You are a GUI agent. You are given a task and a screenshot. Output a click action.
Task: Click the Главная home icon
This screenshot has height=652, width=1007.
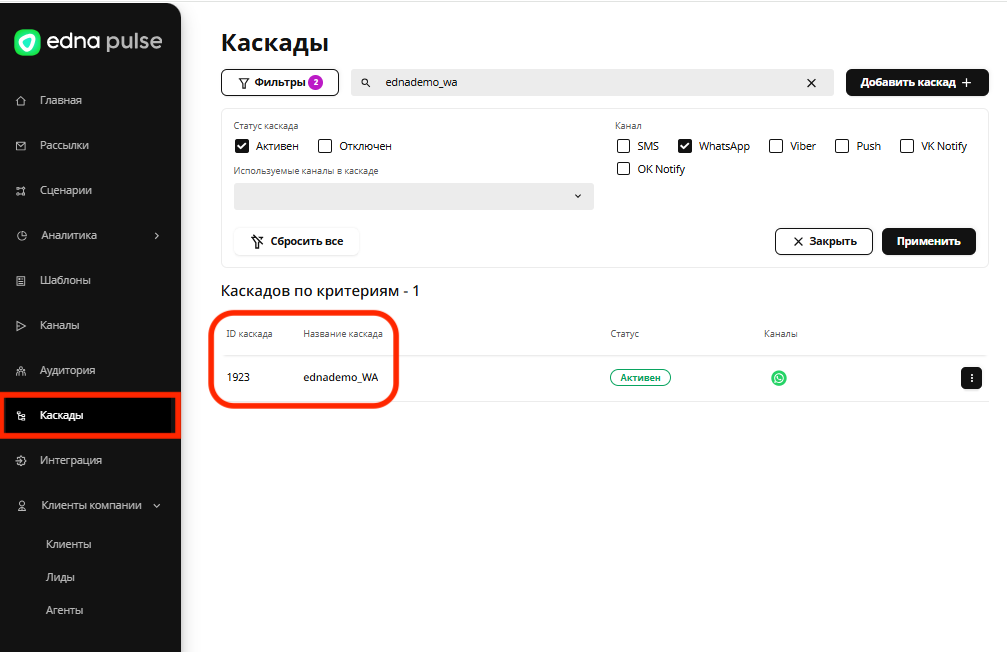pos(21,101)
